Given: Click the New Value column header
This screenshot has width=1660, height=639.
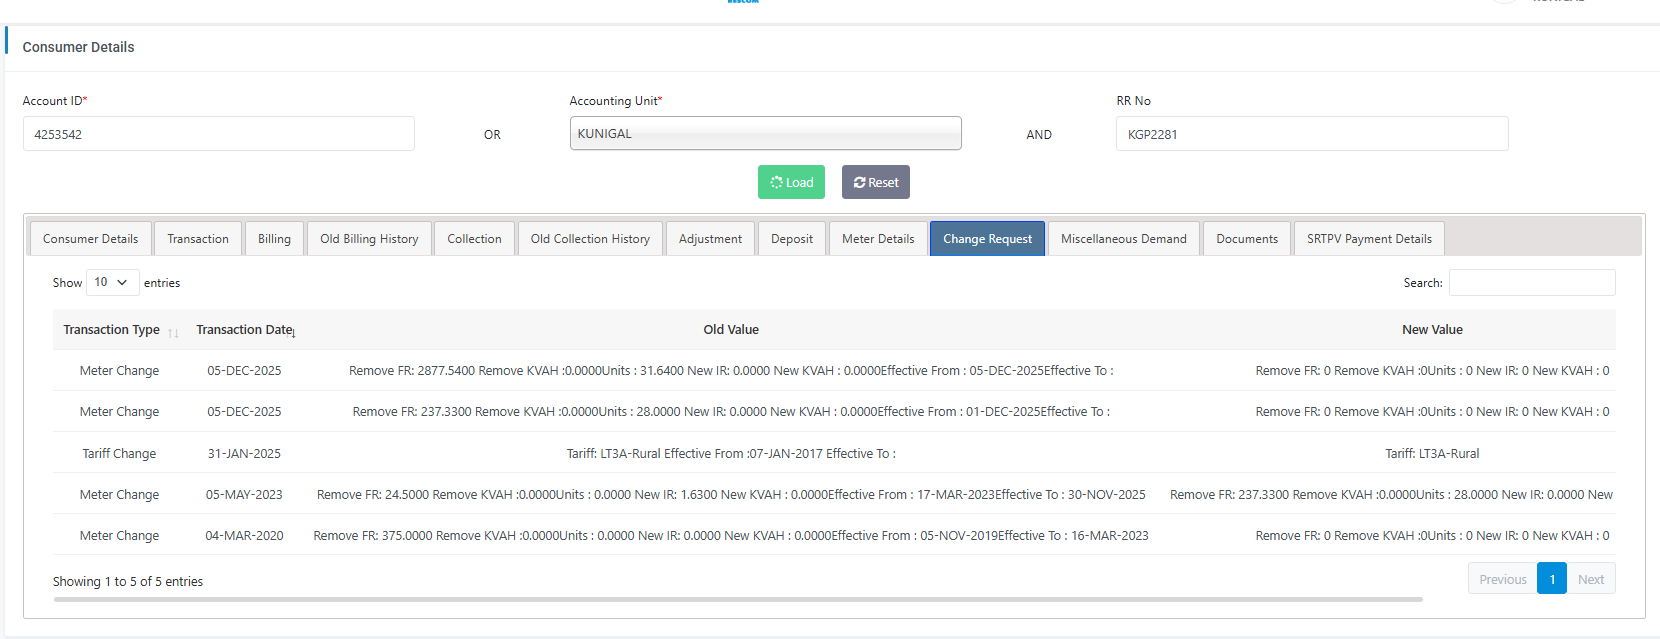Looking at the screenshot, I should point(1432,330).
